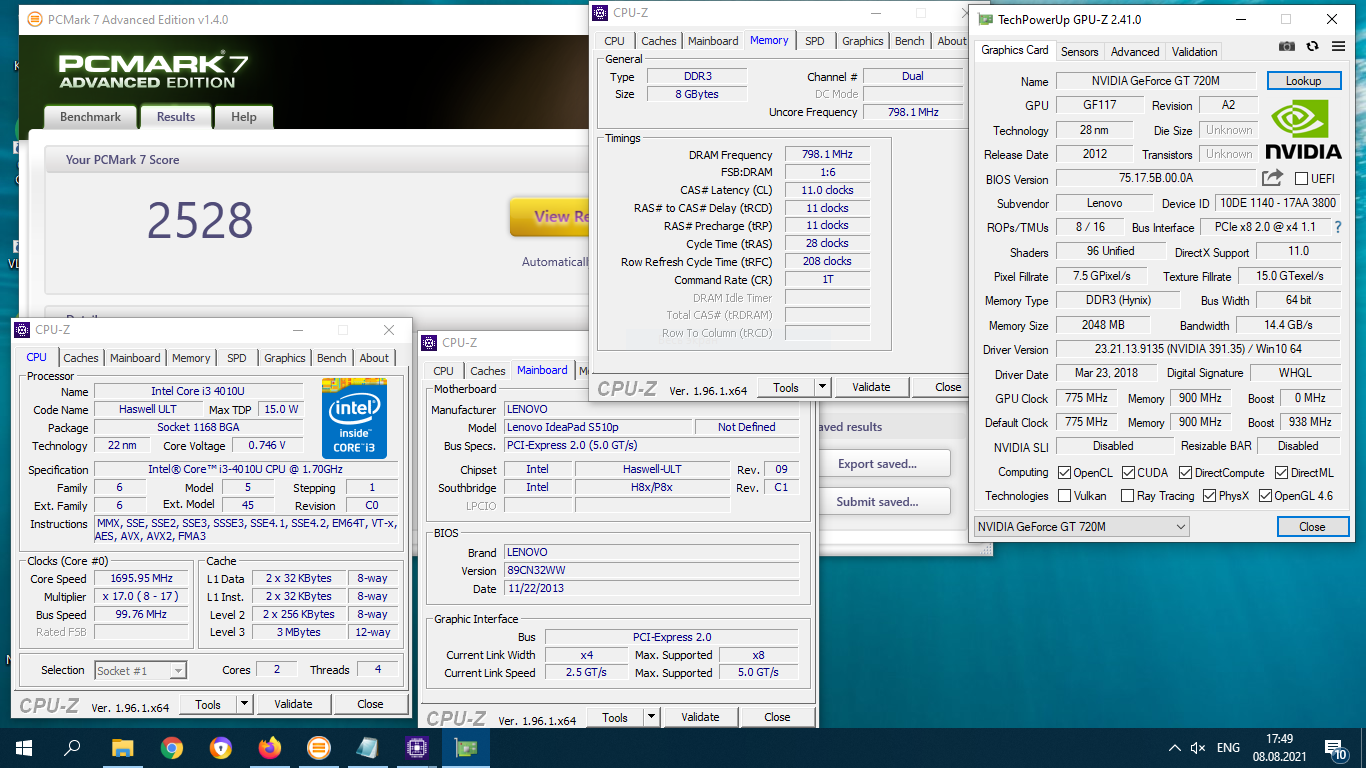Open Tools dropdown arrow in CPU-Z Memory window

823,387
